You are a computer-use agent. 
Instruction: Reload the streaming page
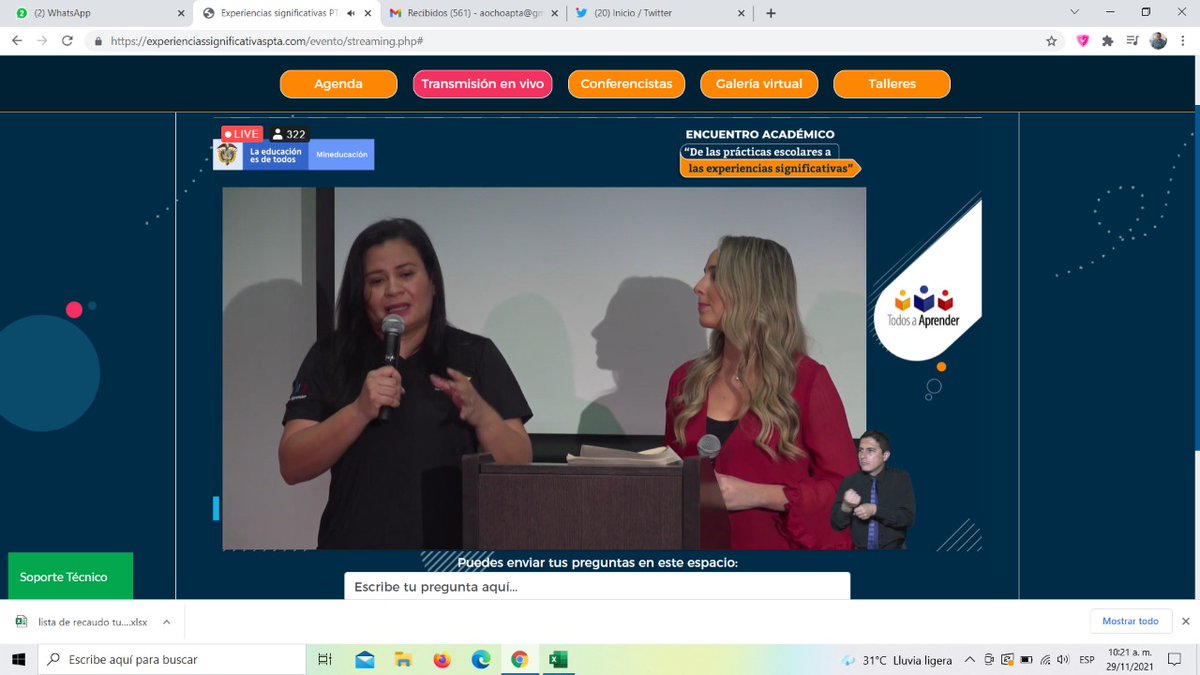click(67, 41)
